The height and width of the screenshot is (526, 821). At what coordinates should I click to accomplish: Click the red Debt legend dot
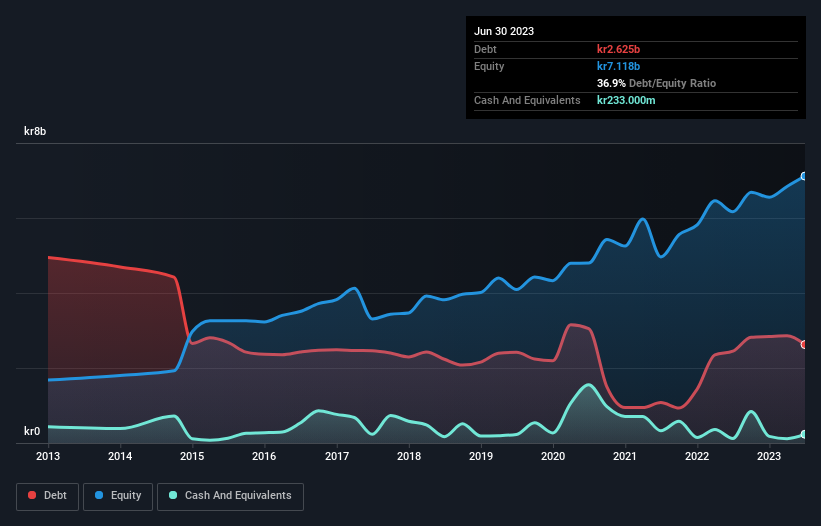32,495
